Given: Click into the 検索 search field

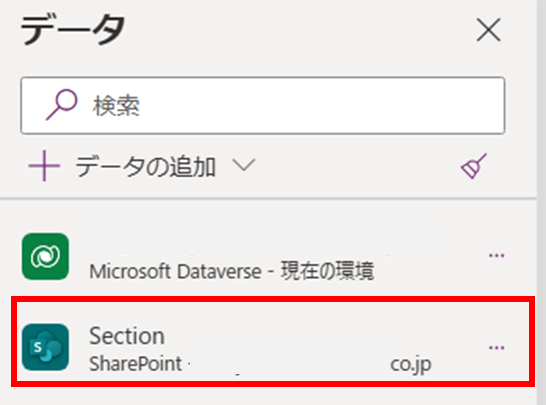Looking at the screenshot, I should 263,106.
